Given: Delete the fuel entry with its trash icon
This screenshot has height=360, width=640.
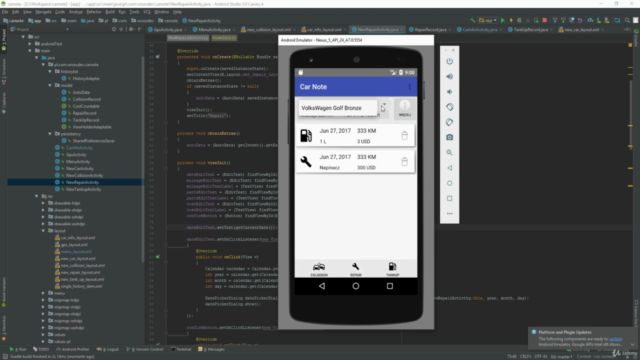Looking at the screenshot, I should 404,136.
